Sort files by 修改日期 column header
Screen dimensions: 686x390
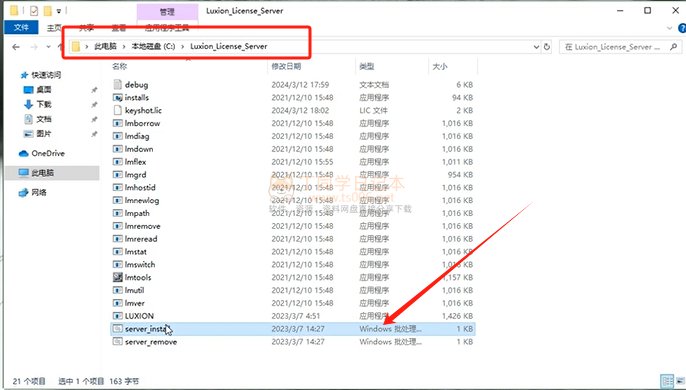[286, 67]
